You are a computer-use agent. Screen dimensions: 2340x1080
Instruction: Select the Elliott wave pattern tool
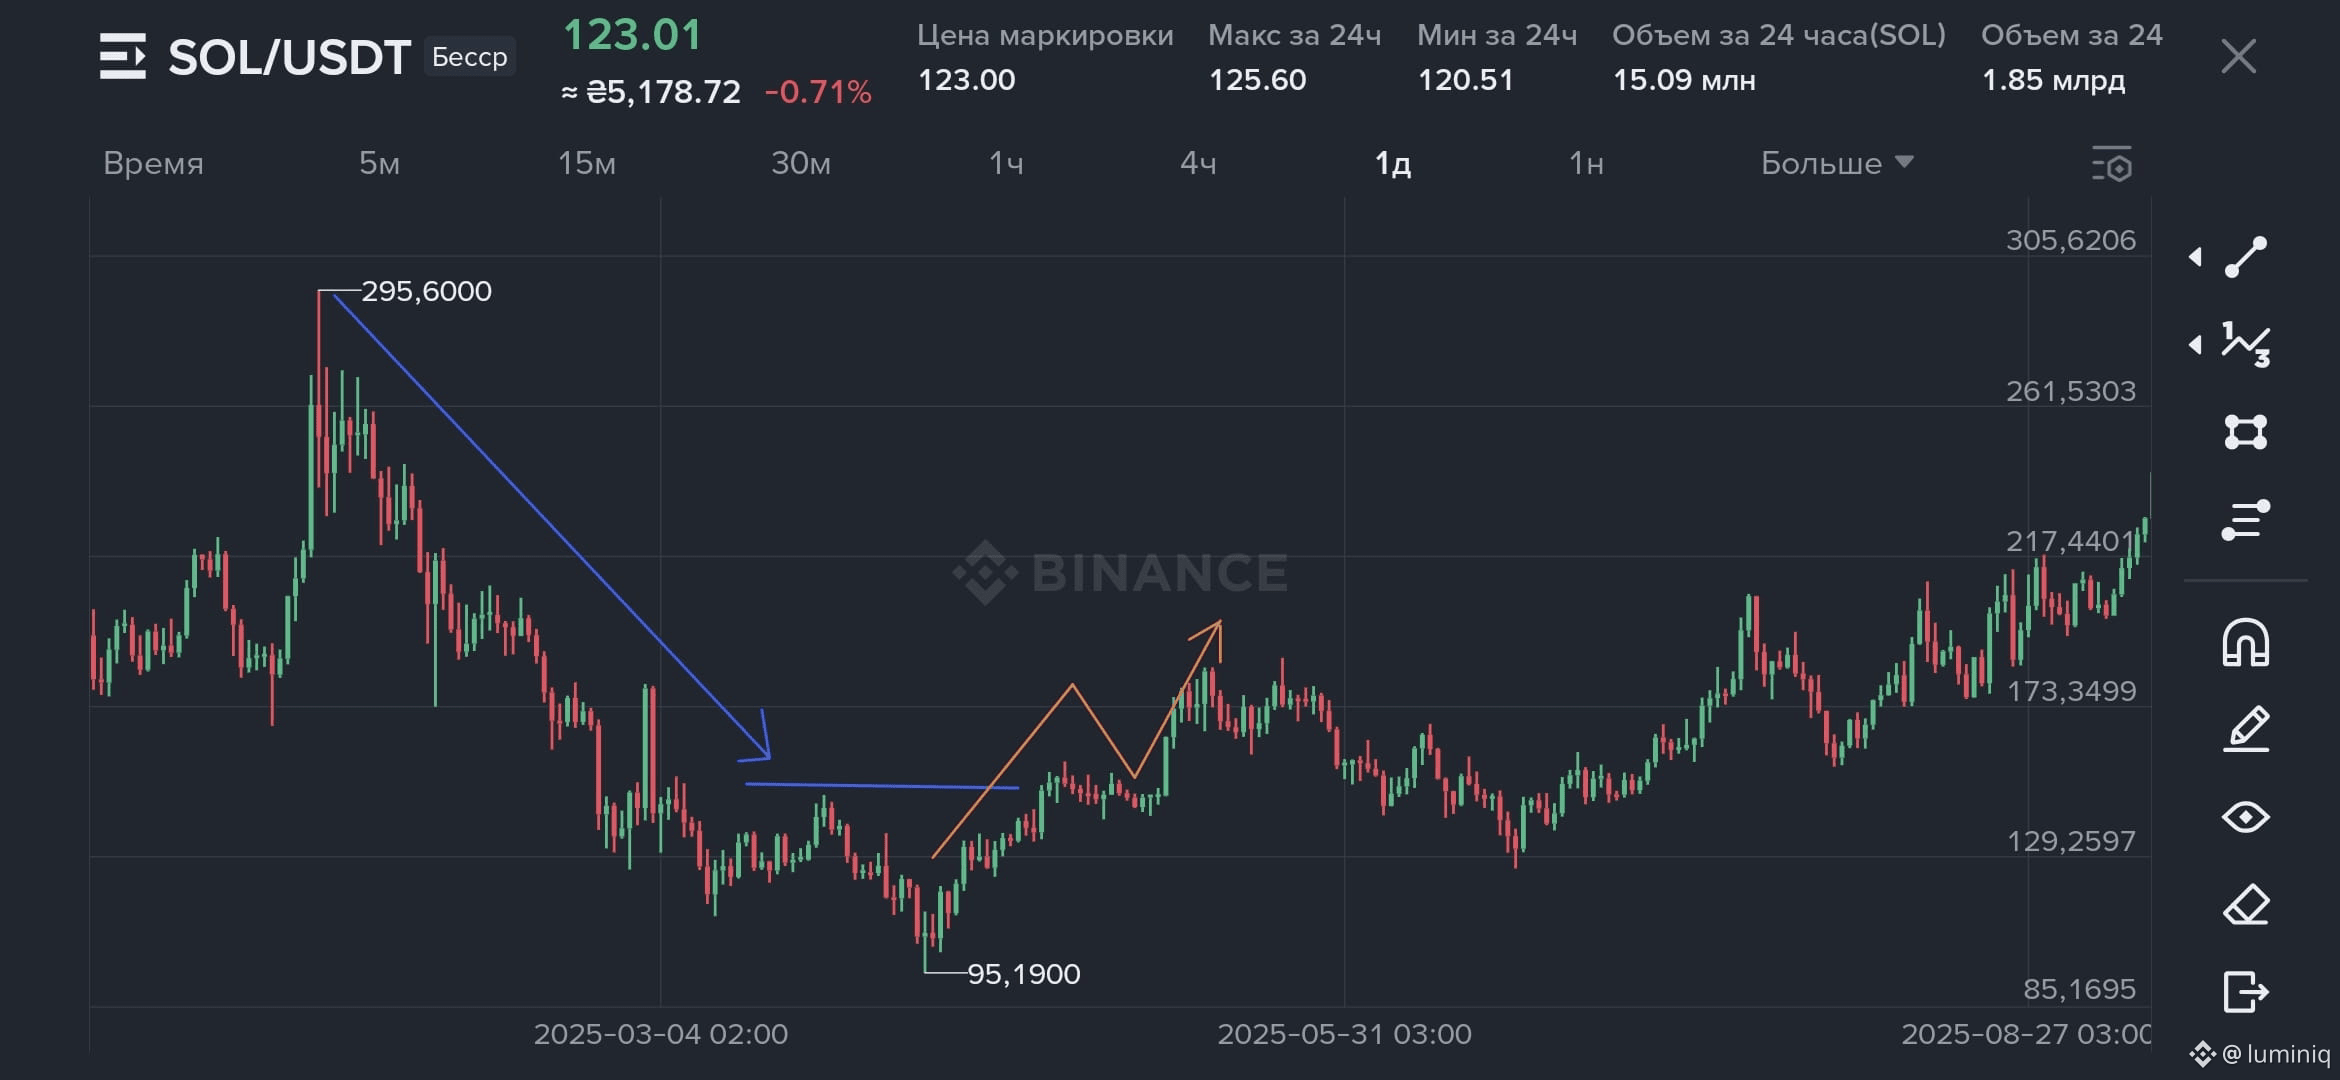[2245, 345]
